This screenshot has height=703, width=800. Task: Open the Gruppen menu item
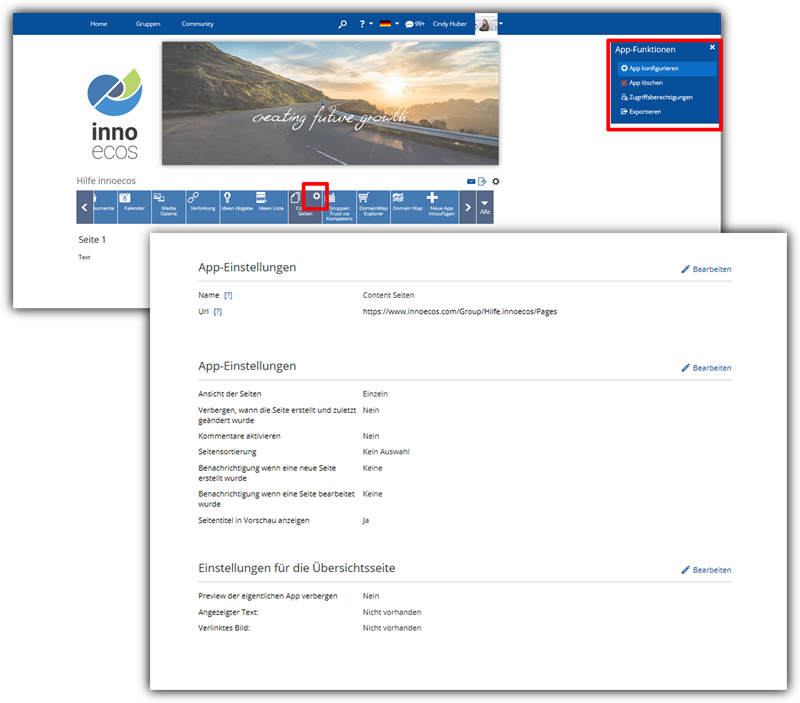click(148, 23)
